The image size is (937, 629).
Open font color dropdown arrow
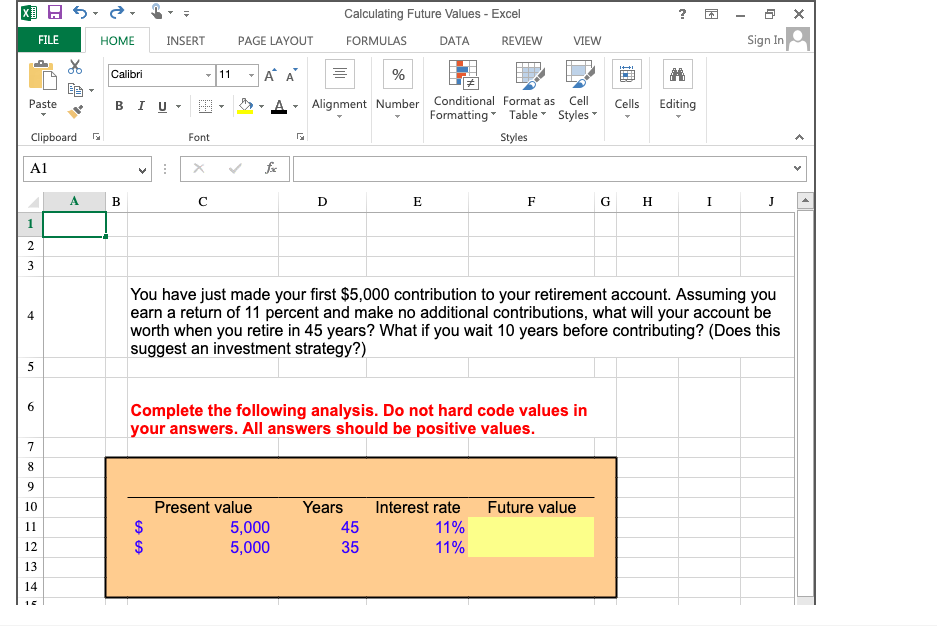coord(295,107)
